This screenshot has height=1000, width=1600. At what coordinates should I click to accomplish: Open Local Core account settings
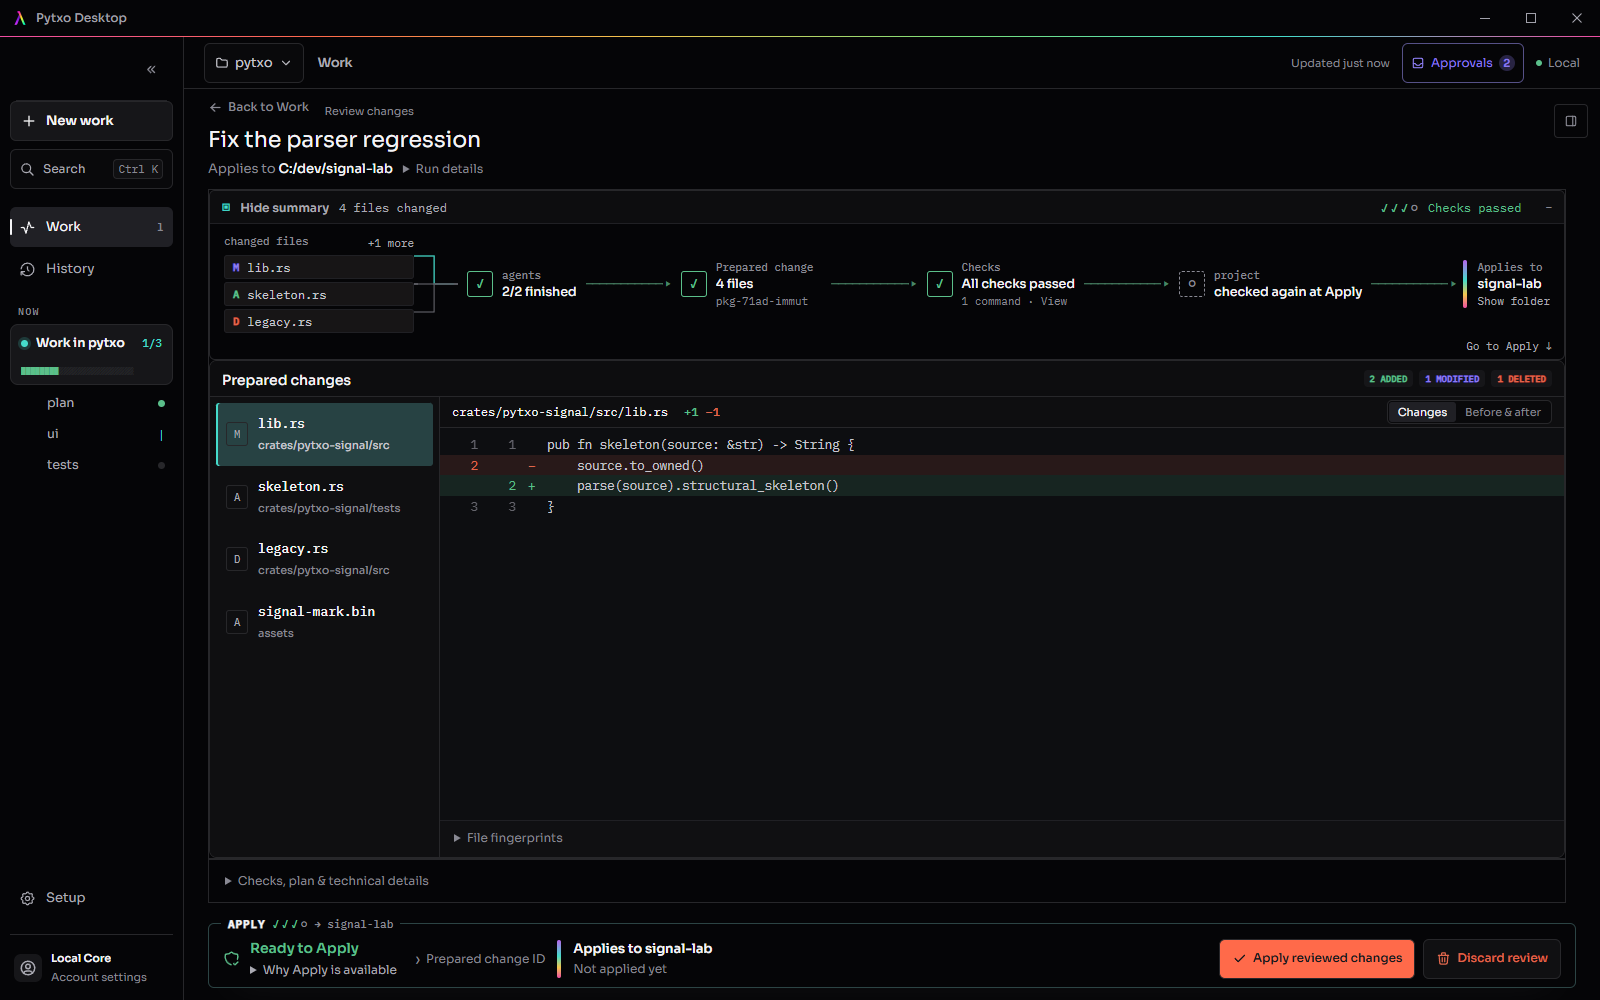pos(91,967)
